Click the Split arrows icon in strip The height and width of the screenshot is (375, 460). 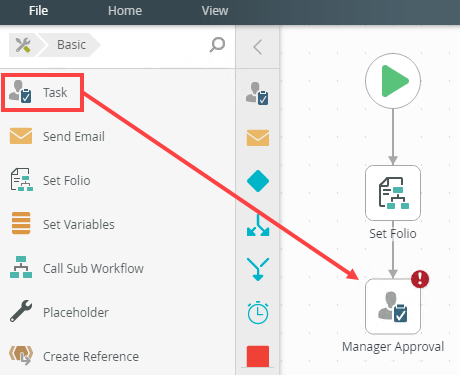(258, 225)
